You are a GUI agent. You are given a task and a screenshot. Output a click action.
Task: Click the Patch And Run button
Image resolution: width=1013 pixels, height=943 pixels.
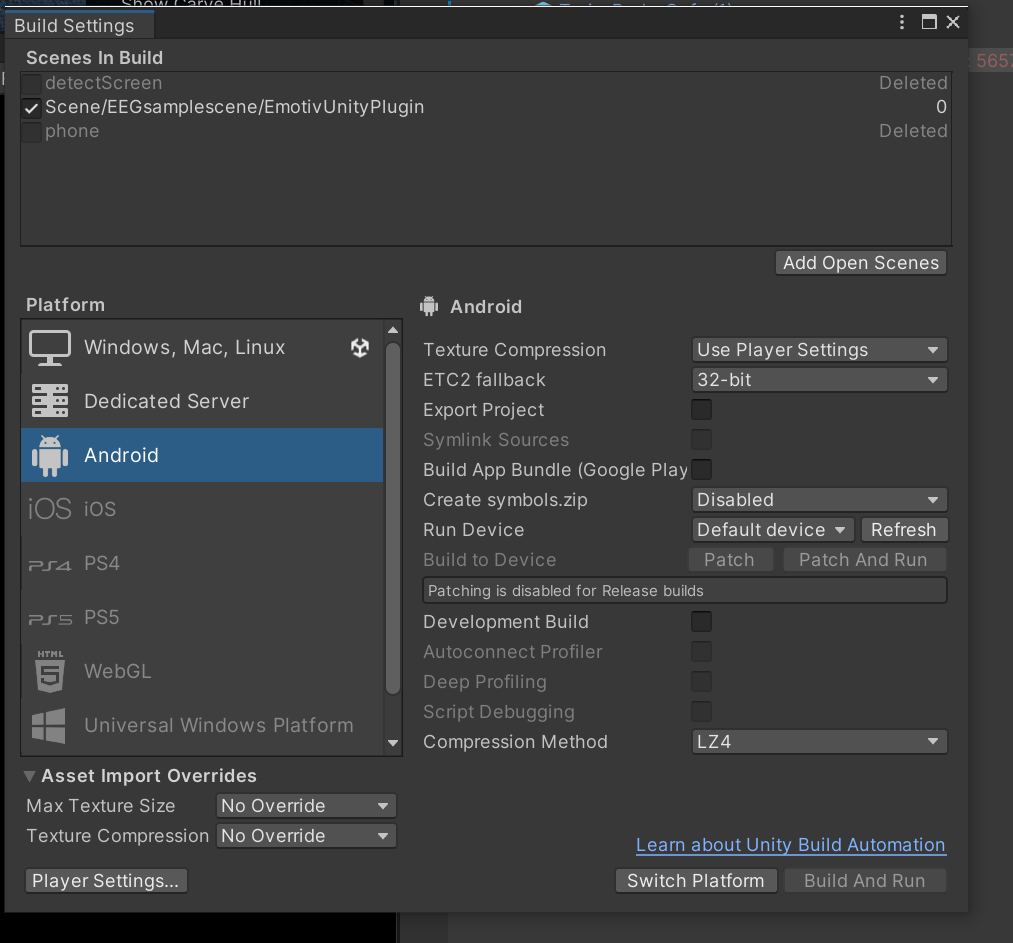tap(864, 559)
